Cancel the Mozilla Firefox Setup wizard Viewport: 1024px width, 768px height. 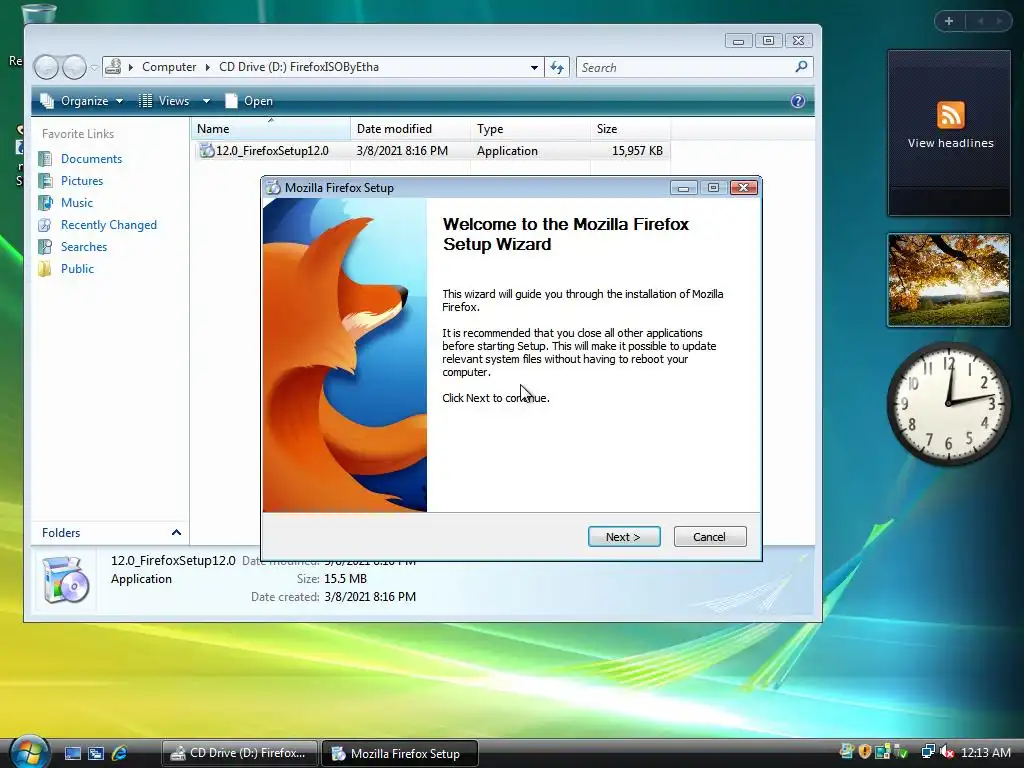click(709, 537)
